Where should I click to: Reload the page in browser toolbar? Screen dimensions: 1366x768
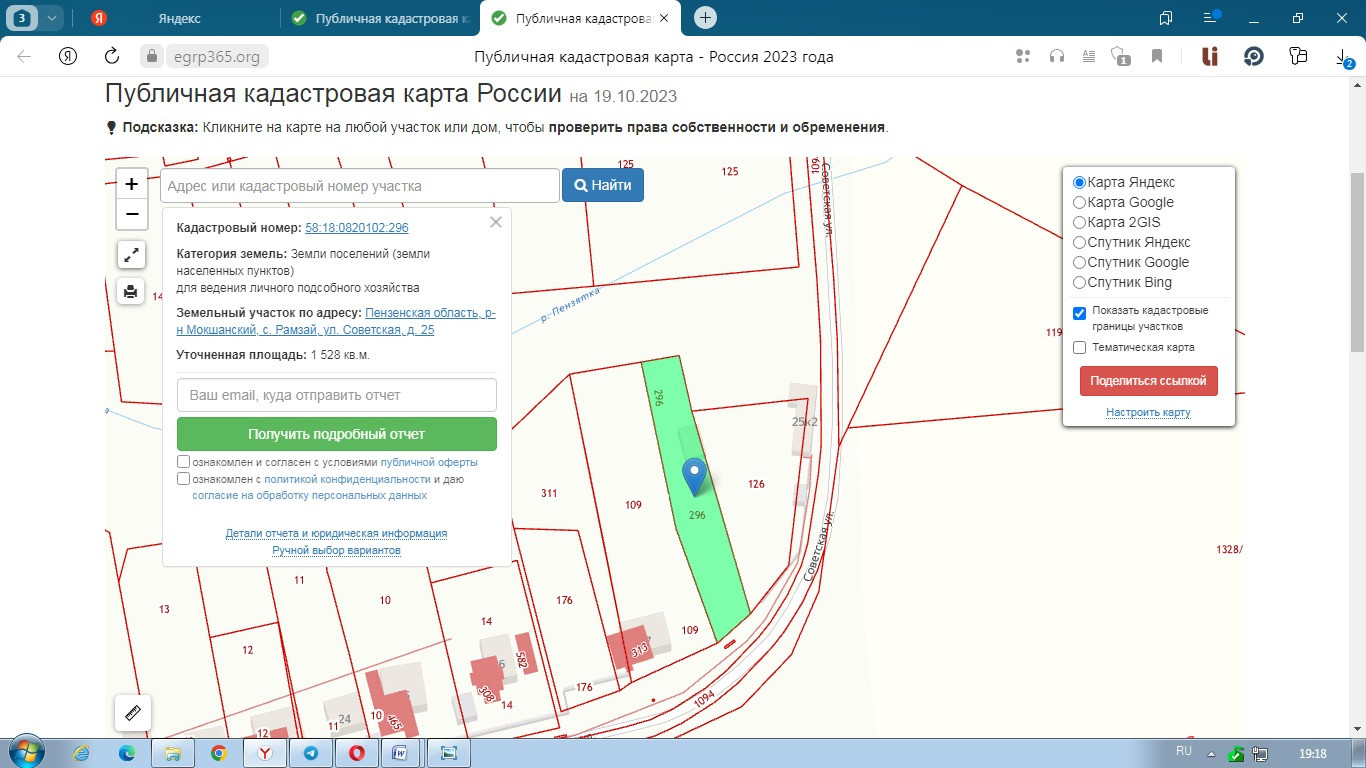pos(112,56)
